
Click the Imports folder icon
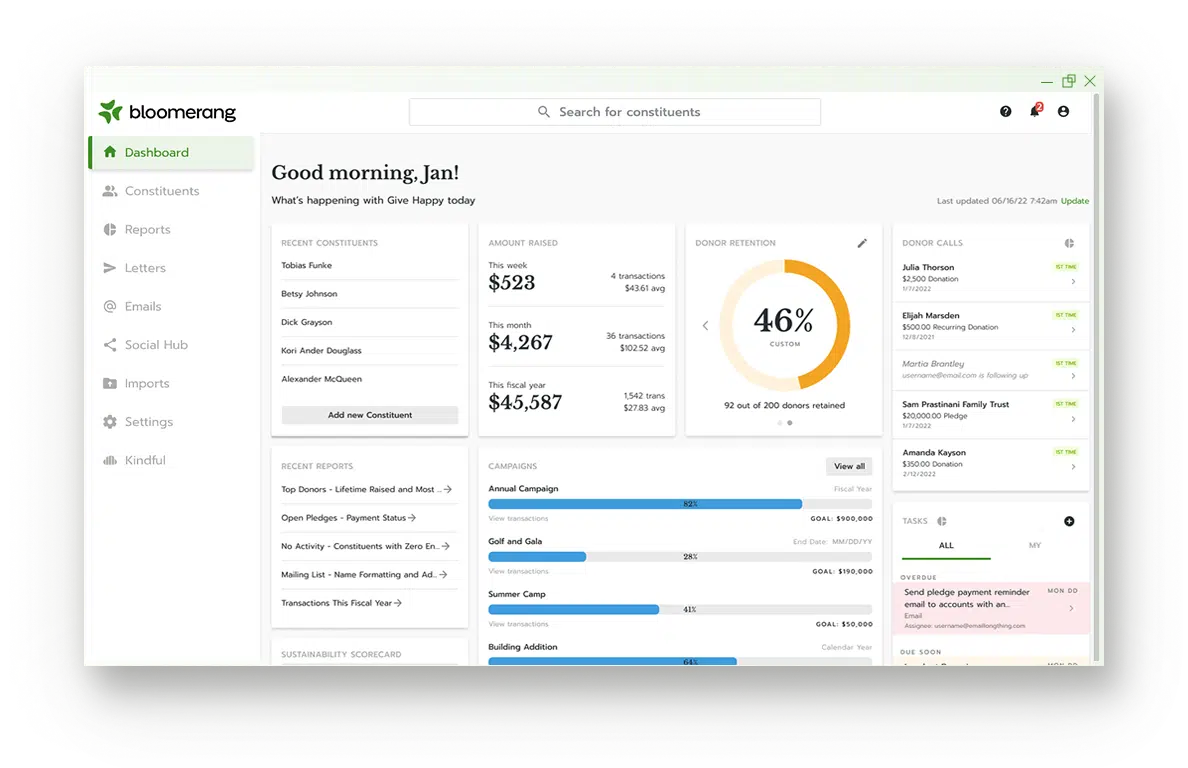[110, 383]
